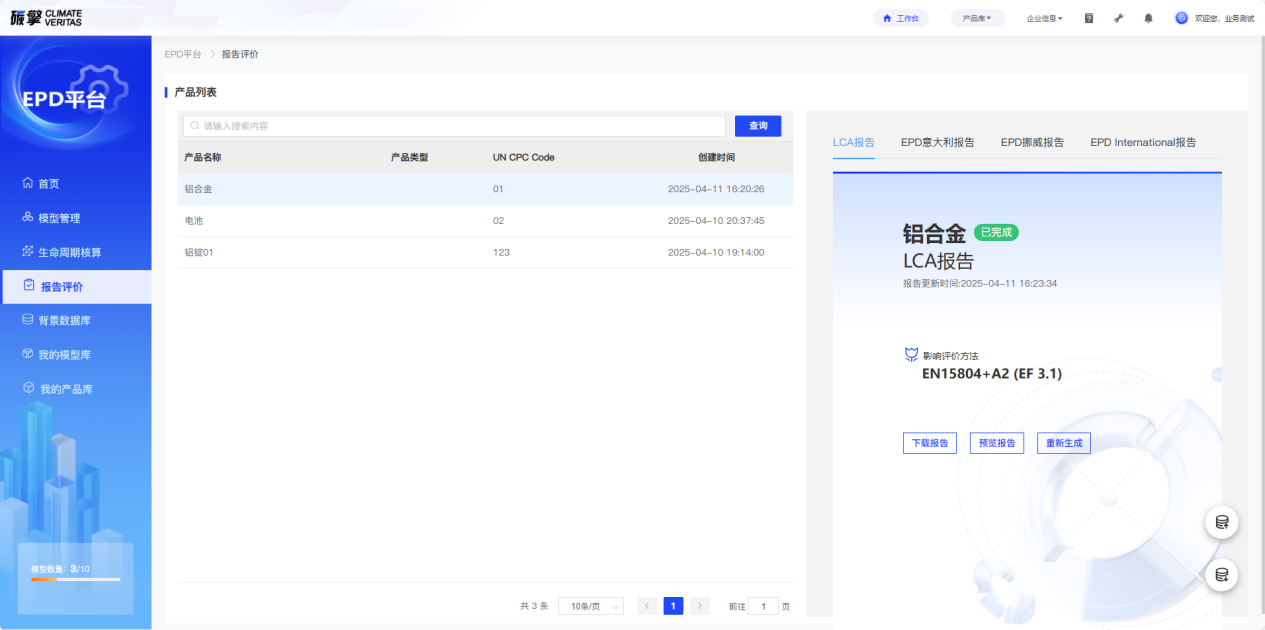Go to 首页 in the sidebar

[x=48, y=184]
